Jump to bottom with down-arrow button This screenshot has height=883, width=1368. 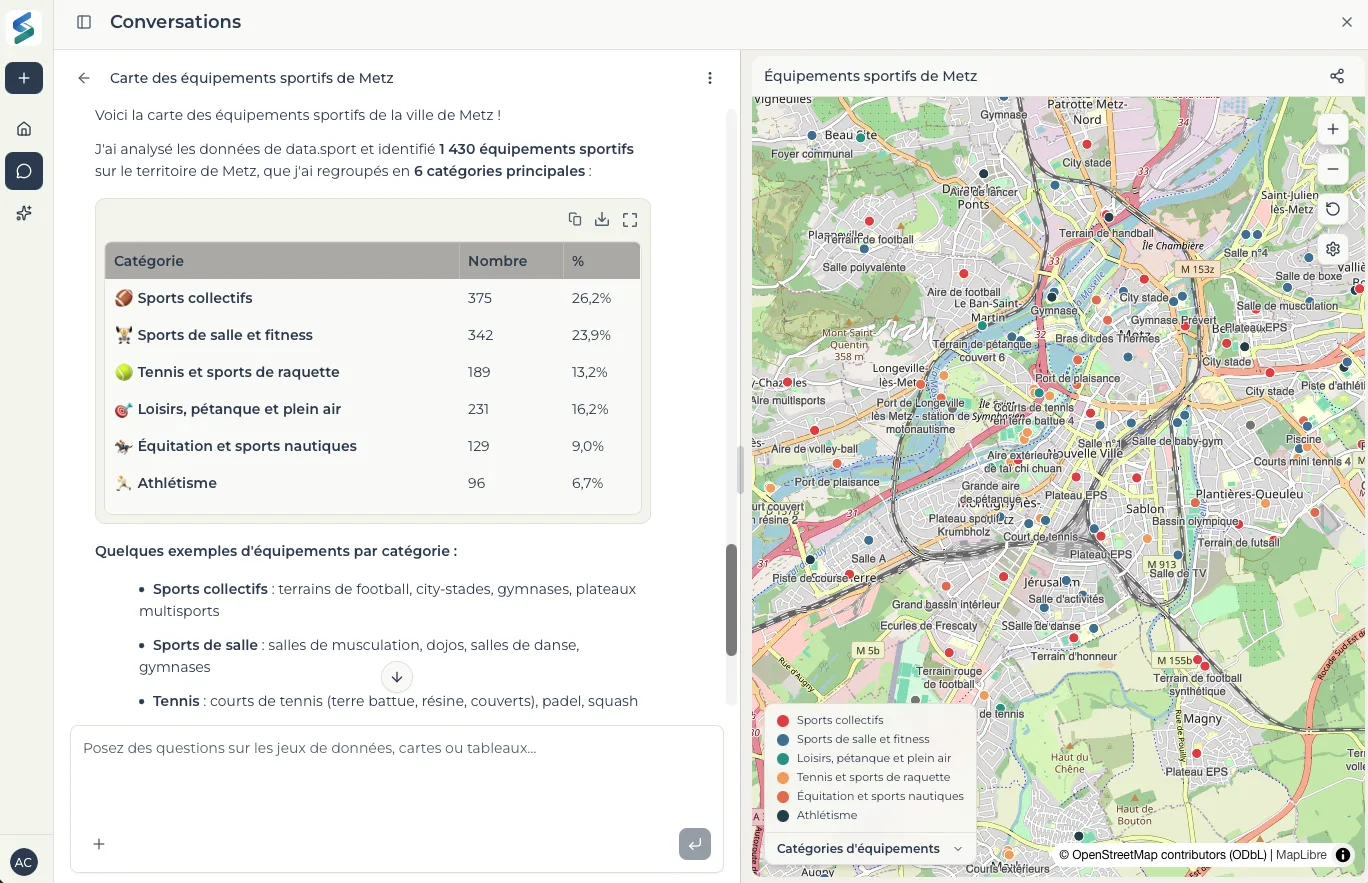point(397,677)
